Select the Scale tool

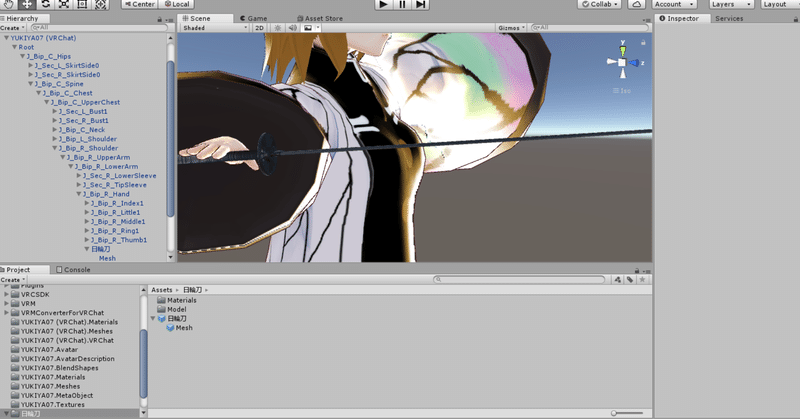(64, 4)
